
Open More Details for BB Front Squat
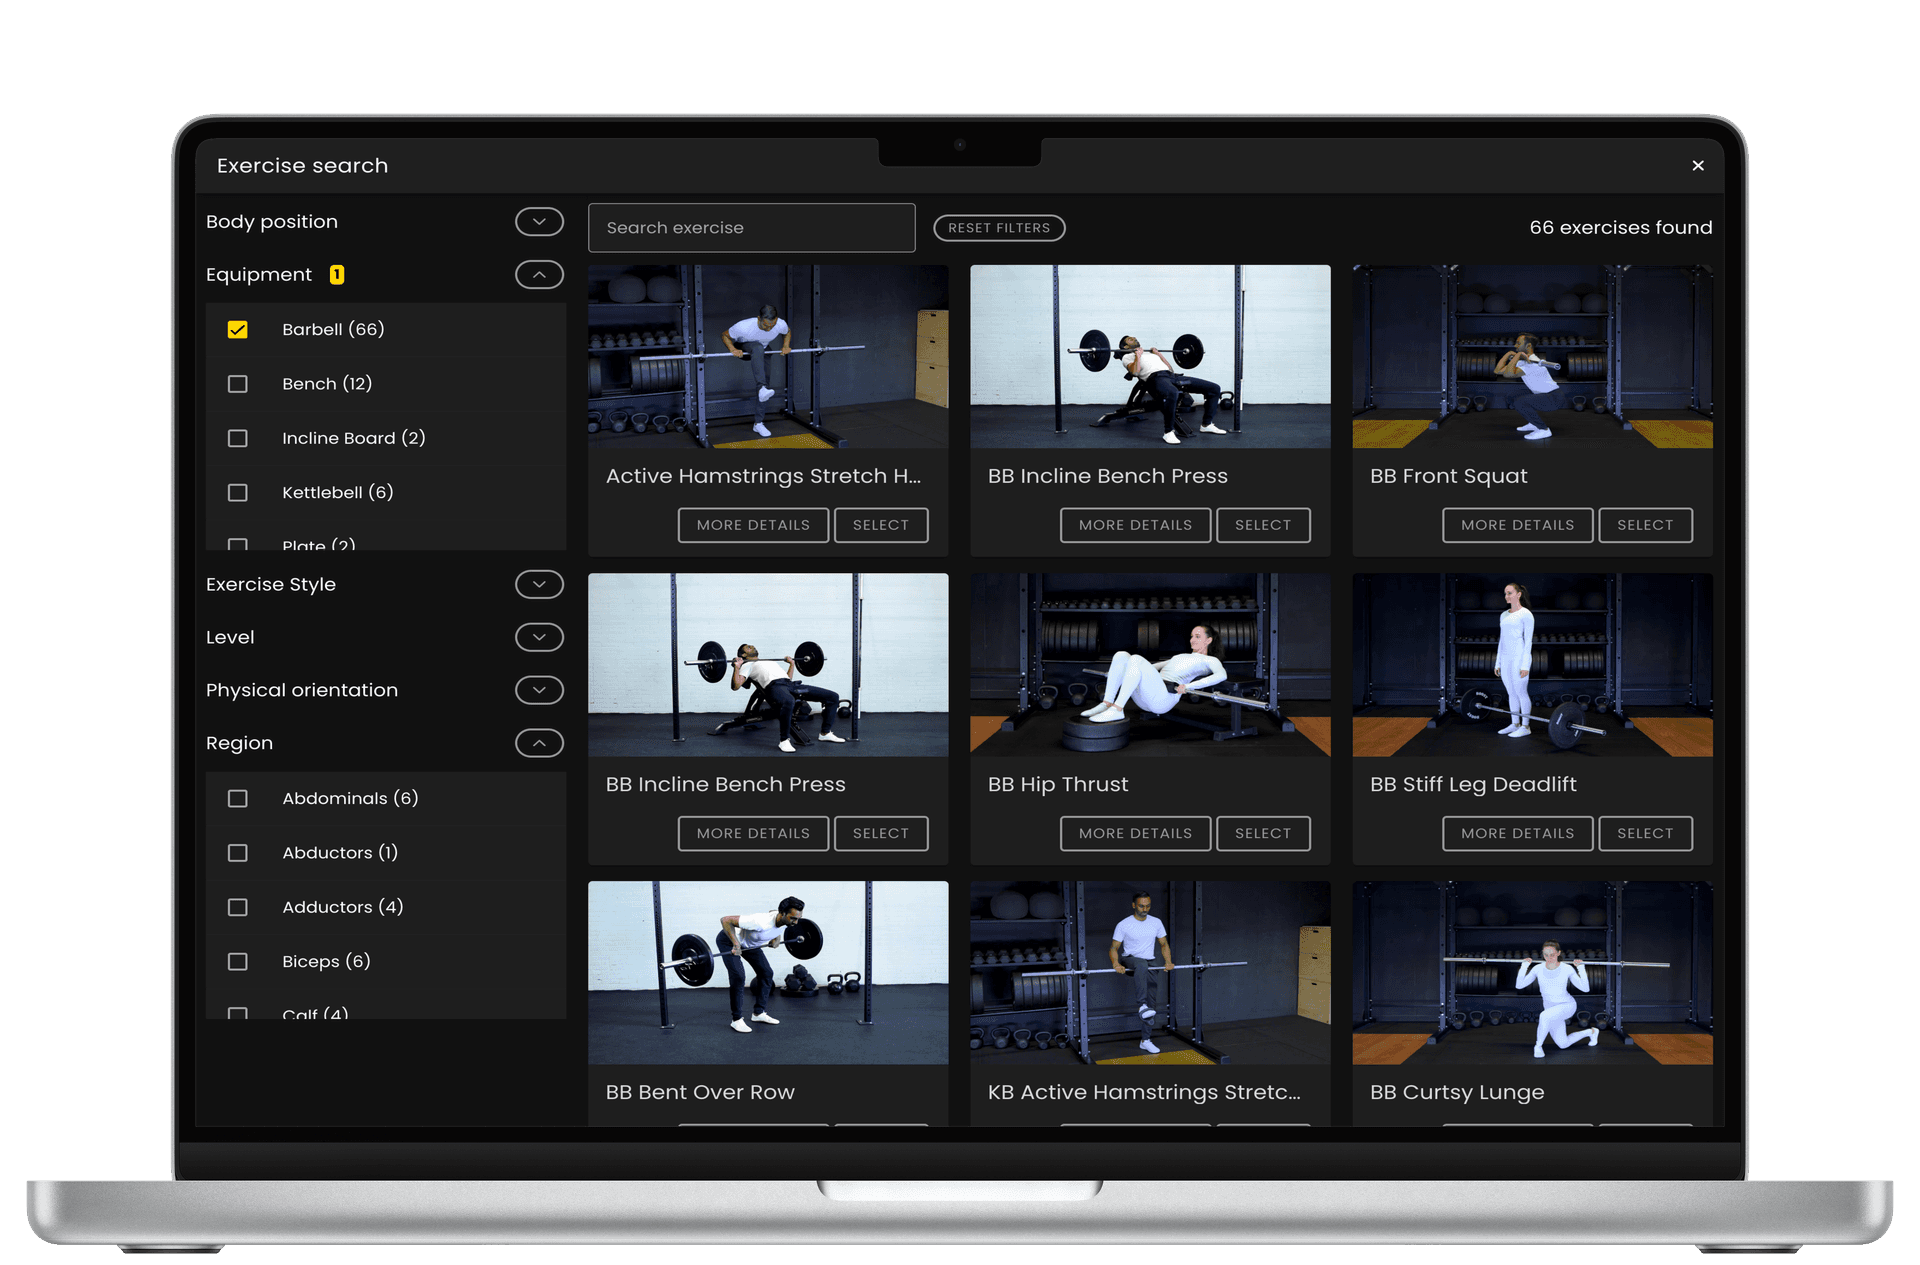tap(1516, 525)
